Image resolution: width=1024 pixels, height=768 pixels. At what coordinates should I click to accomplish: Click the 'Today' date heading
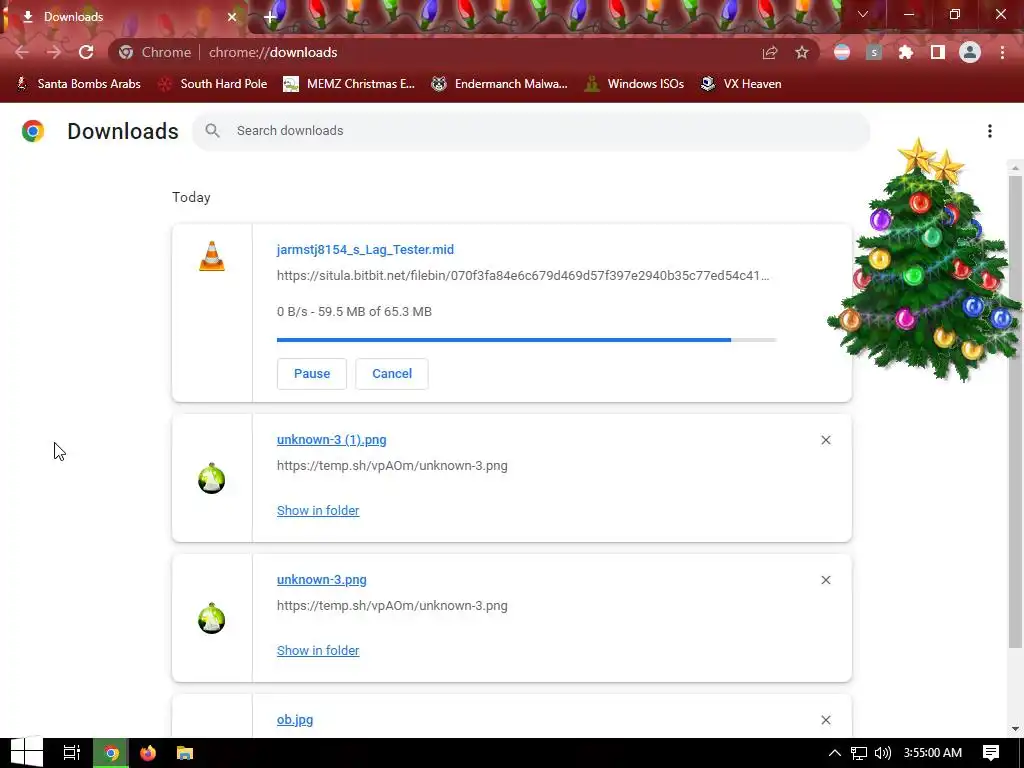191,197
